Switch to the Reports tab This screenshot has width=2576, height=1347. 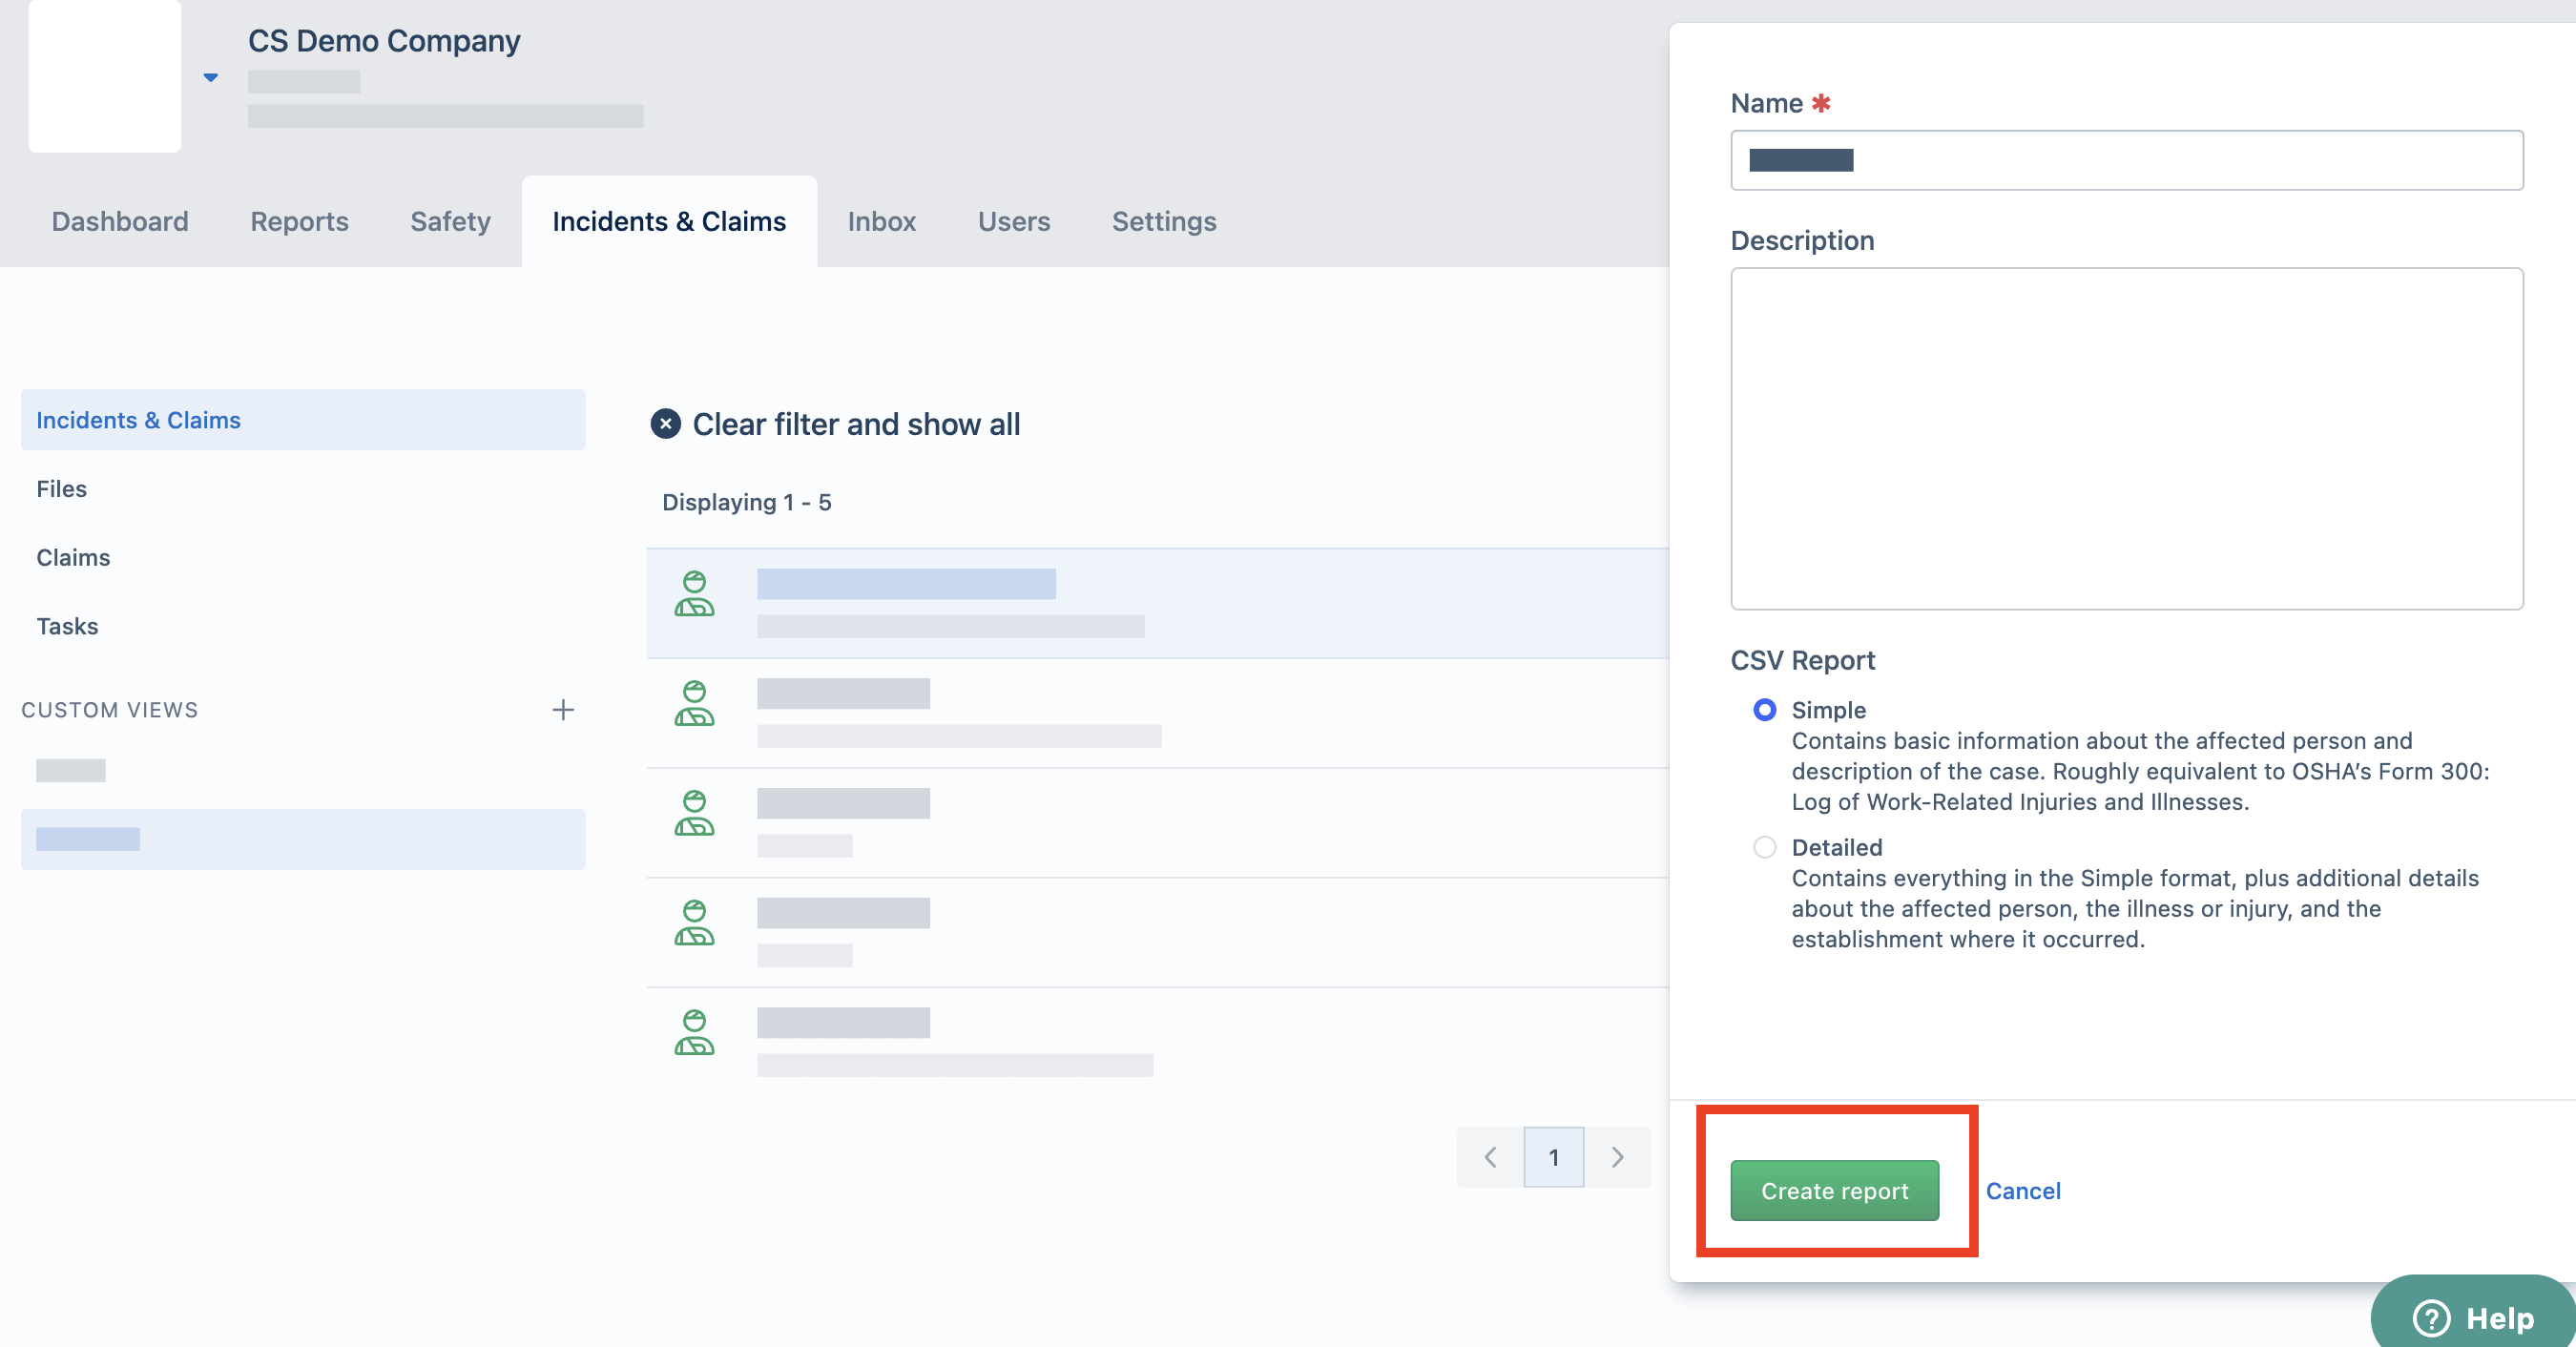[x=299, y=221]
